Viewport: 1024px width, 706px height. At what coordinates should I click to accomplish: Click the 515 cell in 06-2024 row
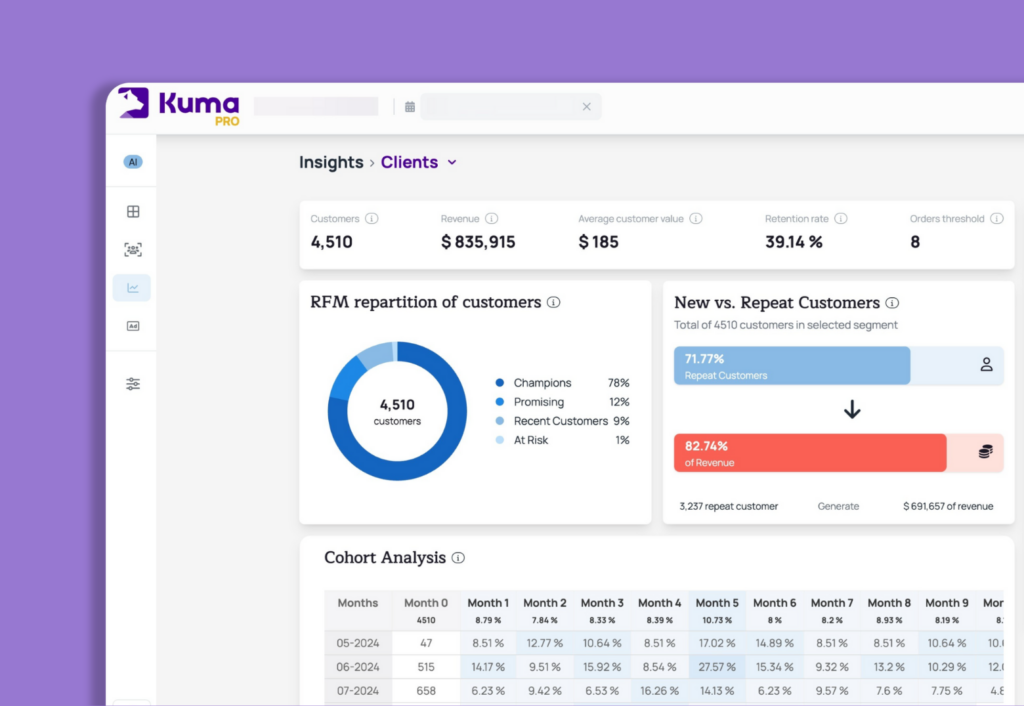pyautogui.click(x=426, y=667)
